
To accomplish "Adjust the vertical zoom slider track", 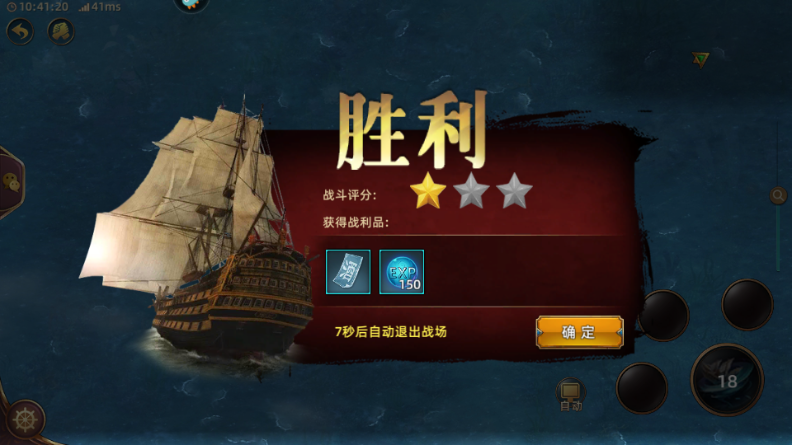I will pyautogui.click(x=778, y=197).
